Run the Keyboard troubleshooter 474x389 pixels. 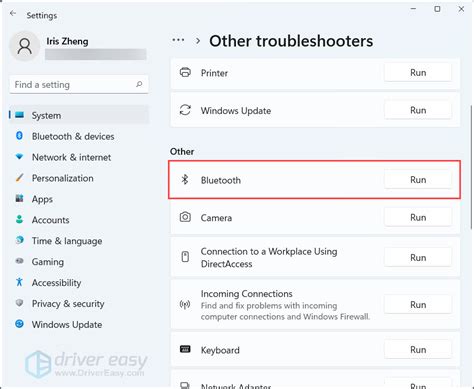point(418,350)
